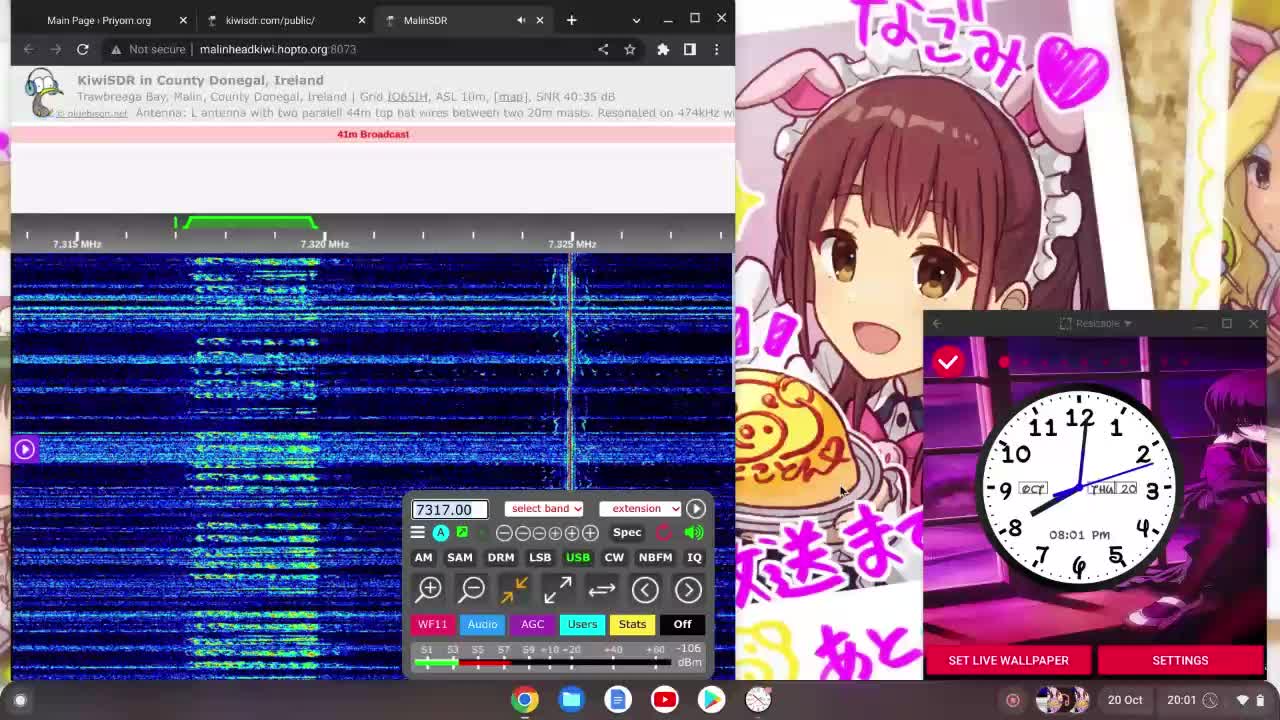Page the waterfall right with circled chevron
Viewport: 1280px width, 720px height.
coord(688,590)
